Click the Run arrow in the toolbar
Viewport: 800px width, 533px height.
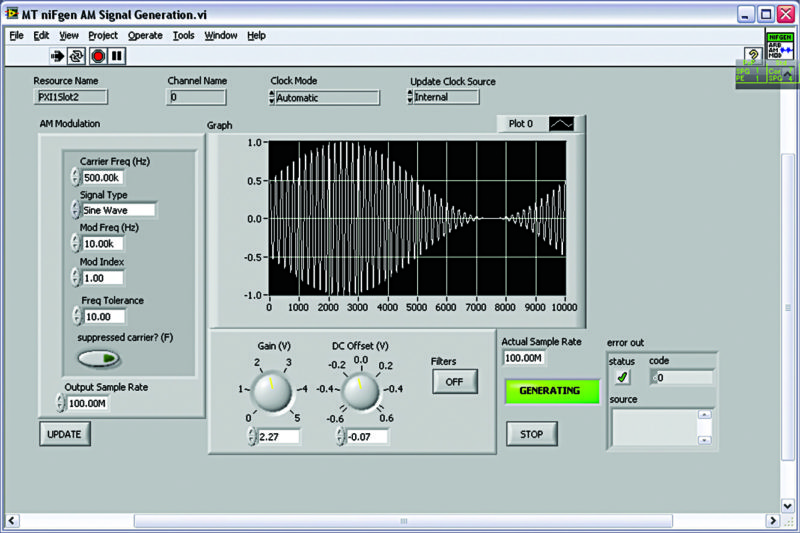[58, 55]
